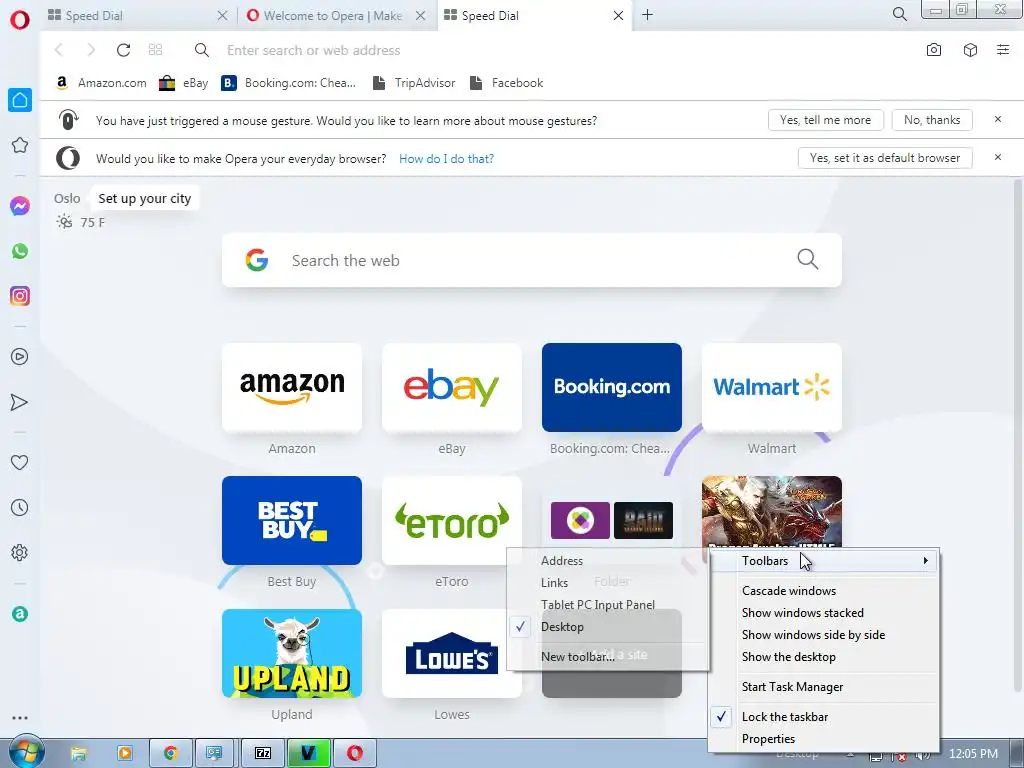
Task: Open the TripAdvisor bookmark
Action: click(x=413, y=83)
